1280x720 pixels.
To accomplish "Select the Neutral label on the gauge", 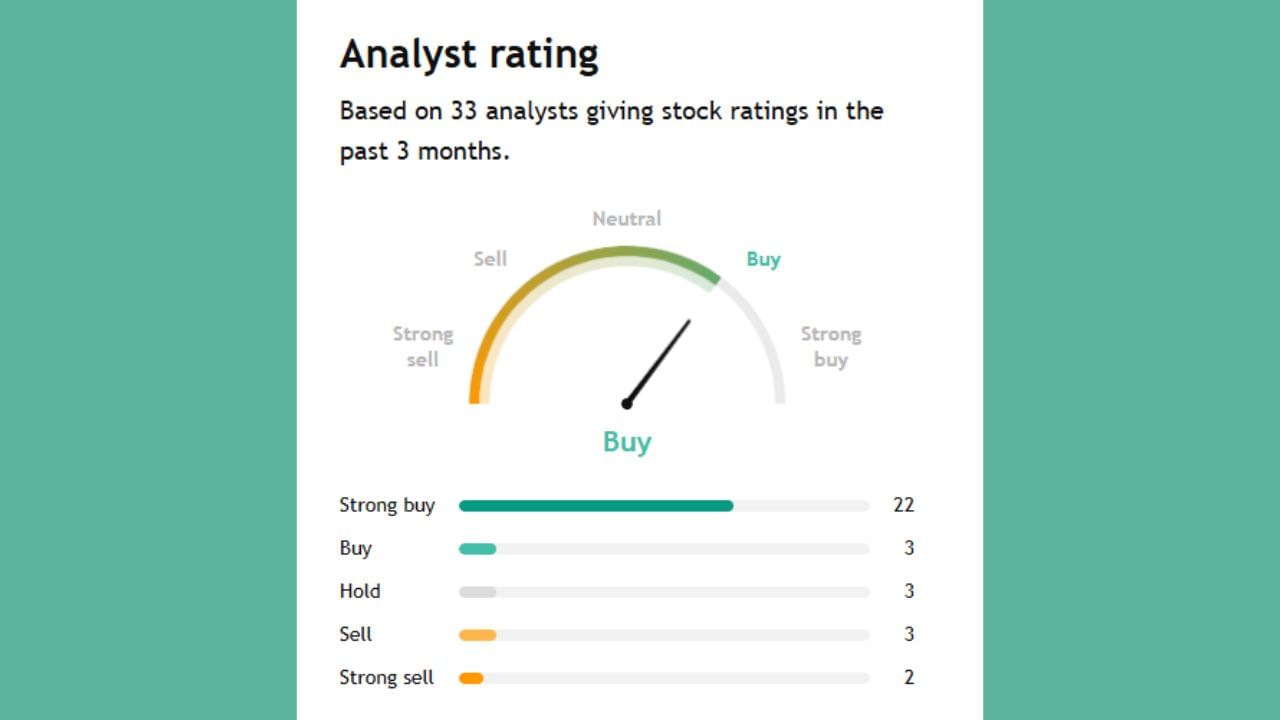I will click(x=627, y=218).
